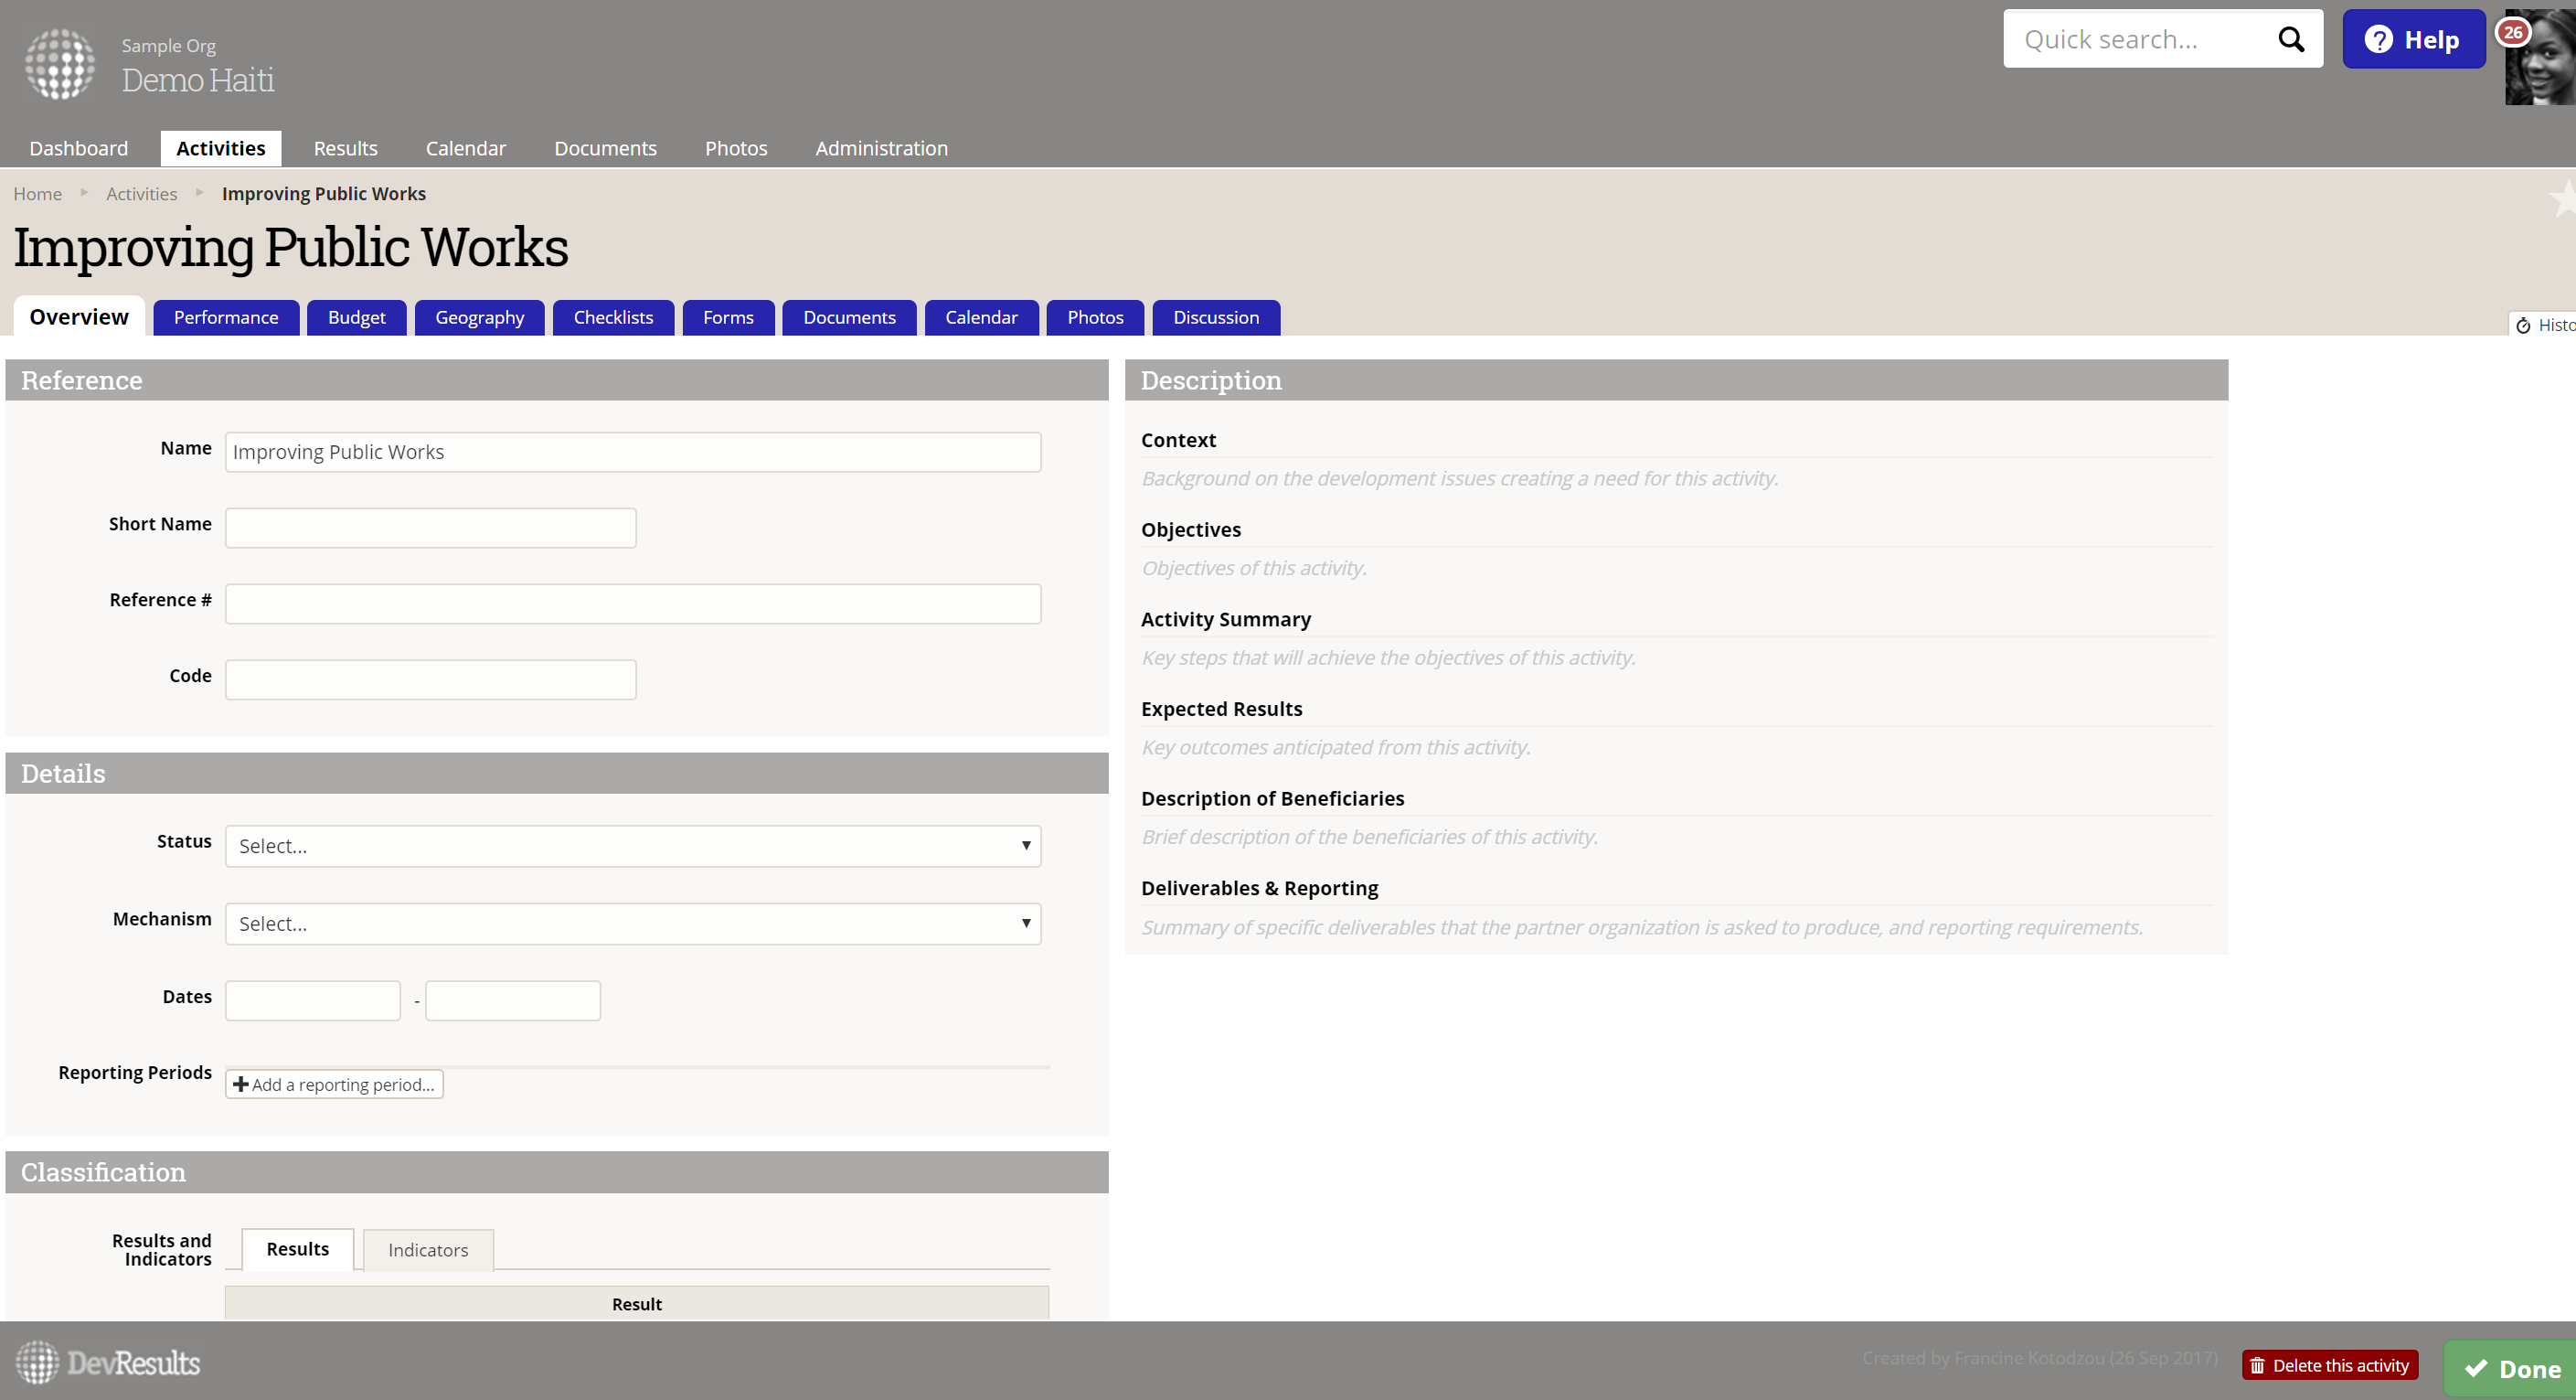
Task: Click the DevResults footer logo
Action: click(x=108, y=1362)
